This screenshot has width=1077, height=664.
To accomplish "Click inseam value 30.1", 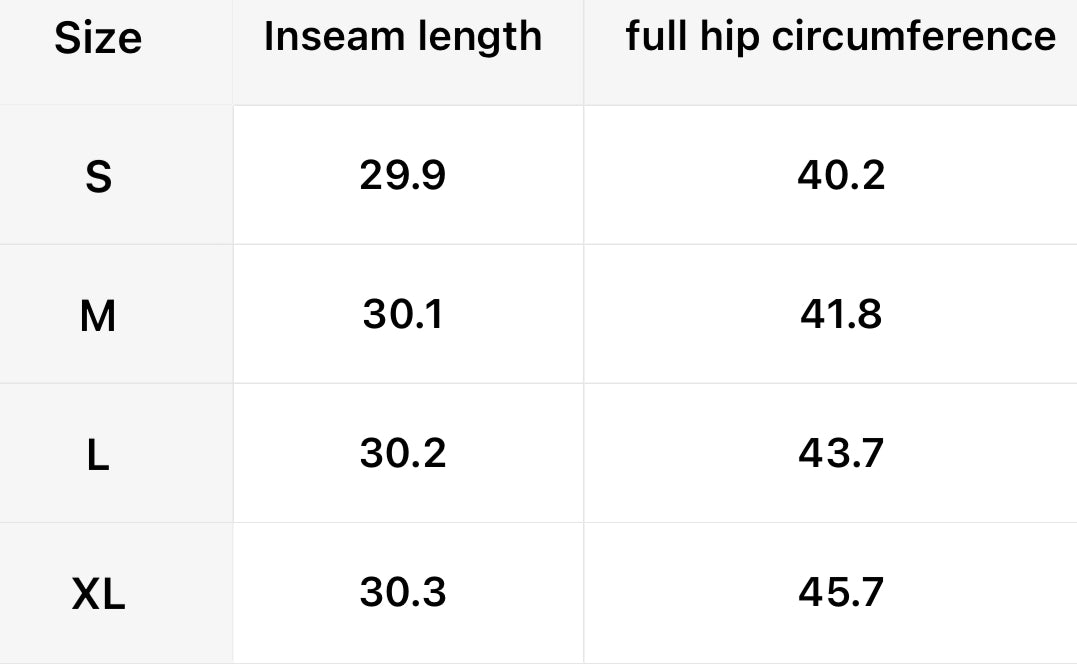I will [403, 315].
